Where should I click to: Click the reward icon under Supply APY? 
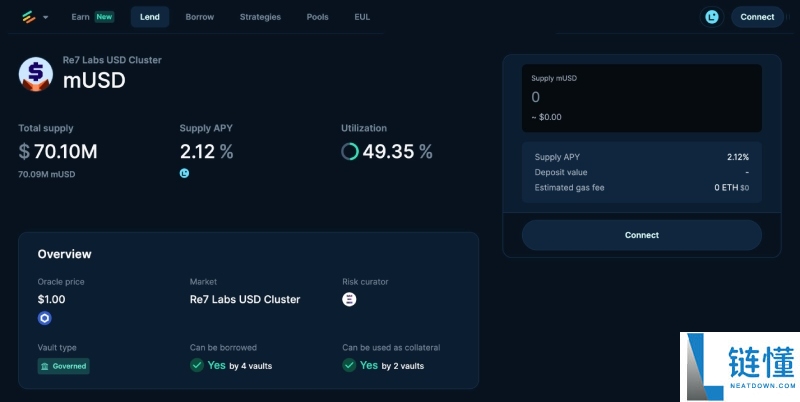(184, 173)
